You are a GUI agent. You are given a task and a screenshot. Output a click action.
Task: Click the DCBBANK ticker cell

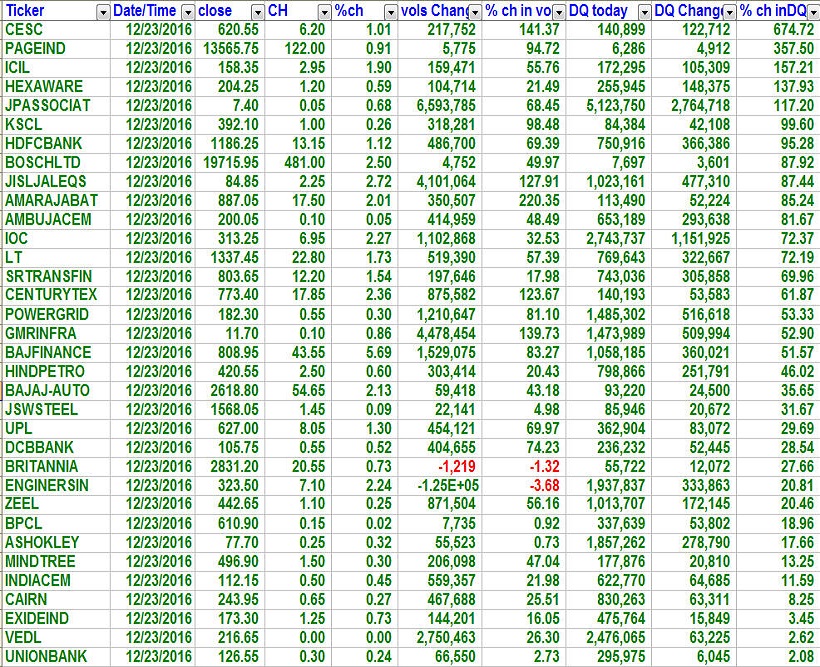coord(55,447)
